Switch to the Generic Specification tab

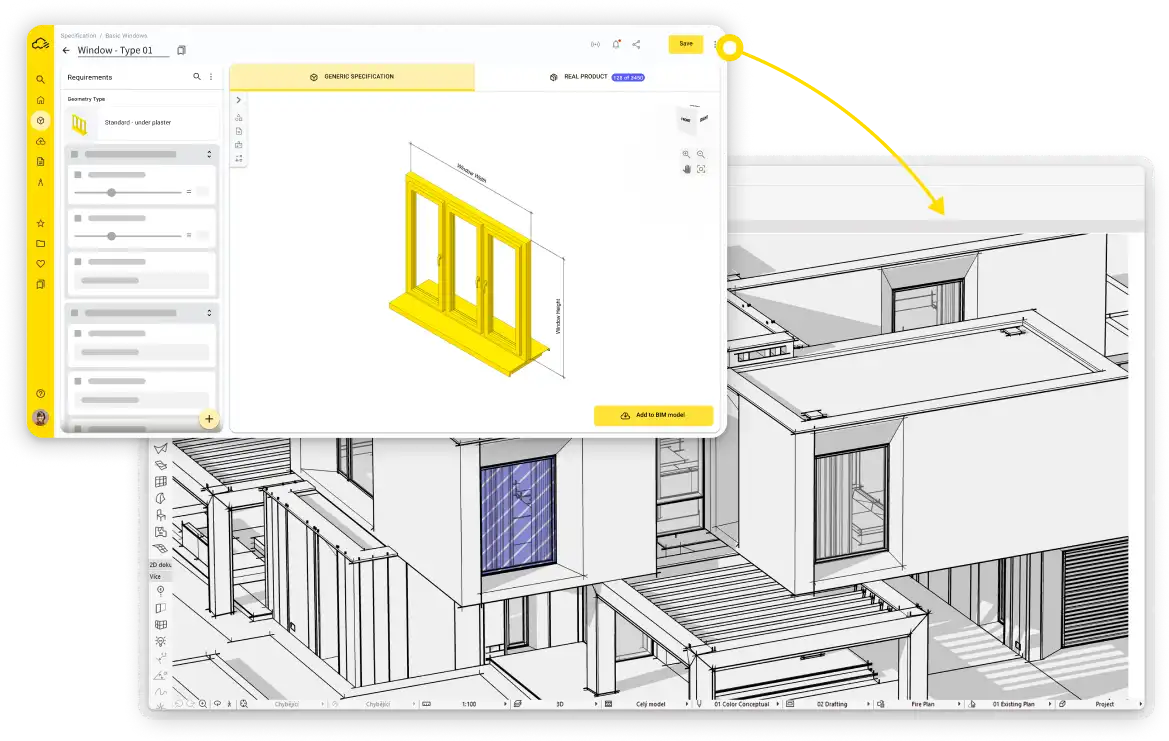(x=352, y=77)
